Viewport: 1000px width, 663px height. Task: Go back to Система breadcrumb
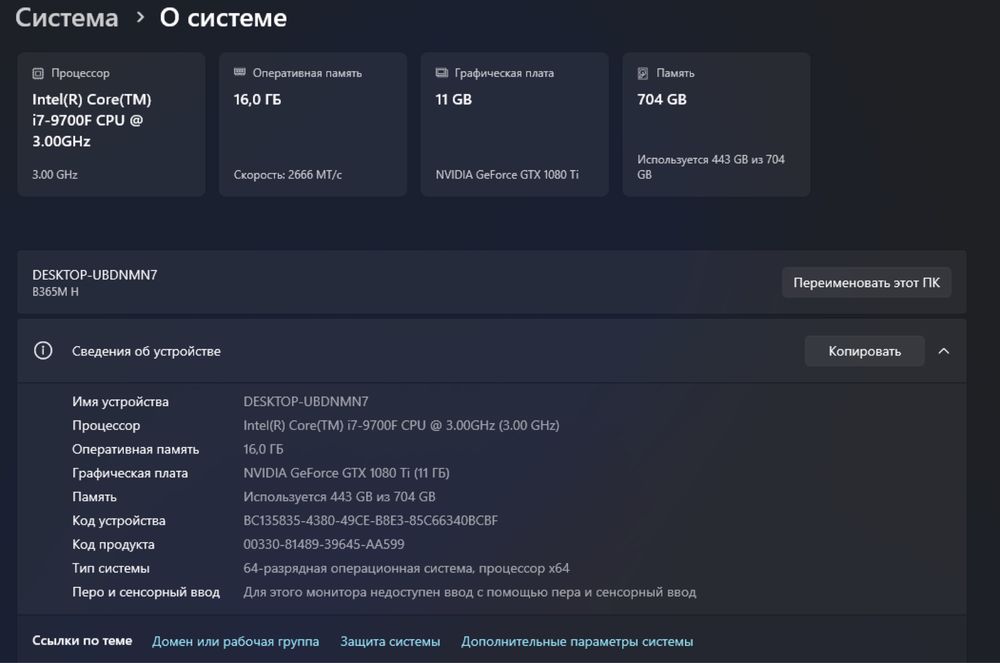pos(66,17)
